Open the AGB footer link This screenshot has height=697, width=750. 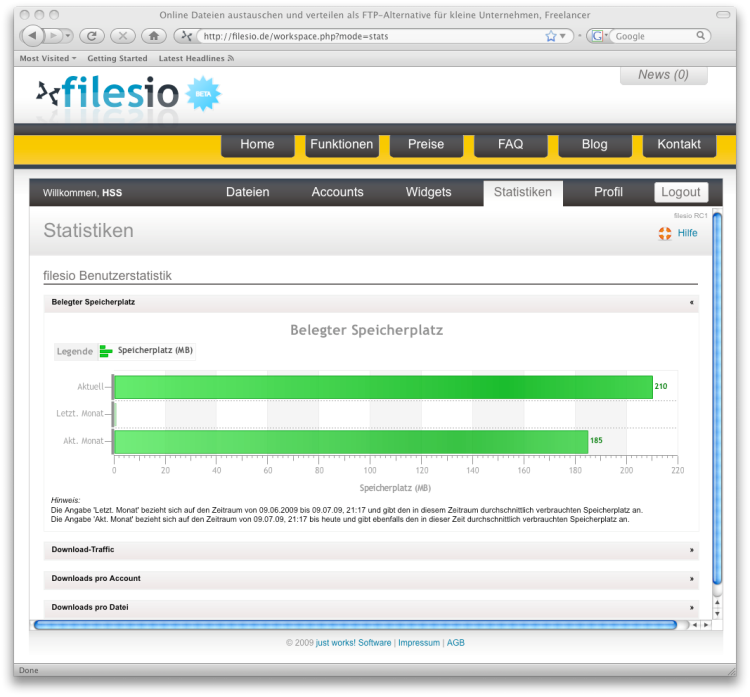pyautogui.click(x=455, y=643)
